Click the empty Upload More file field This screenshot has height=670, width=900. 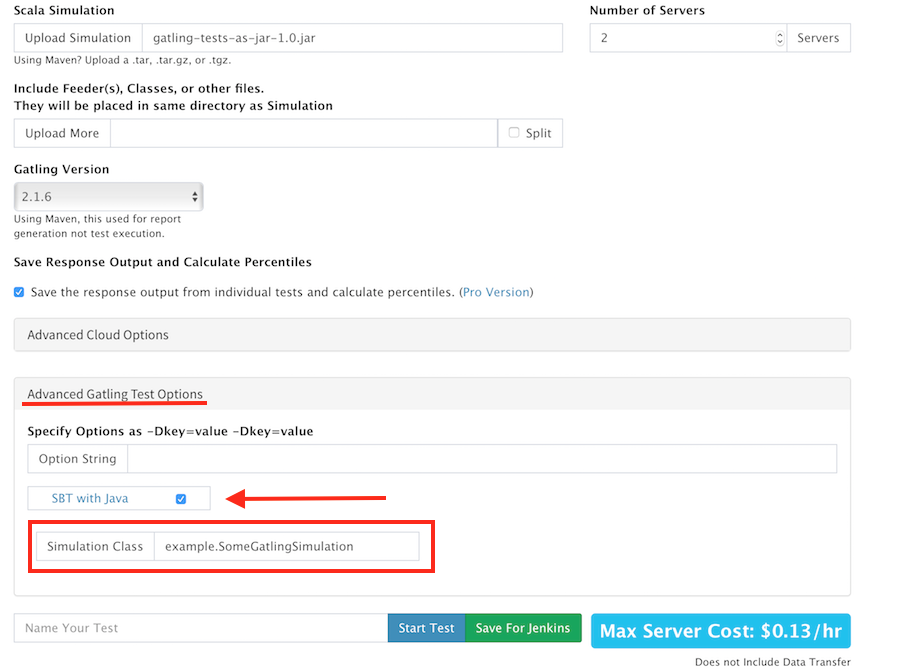tap(304, 133)
